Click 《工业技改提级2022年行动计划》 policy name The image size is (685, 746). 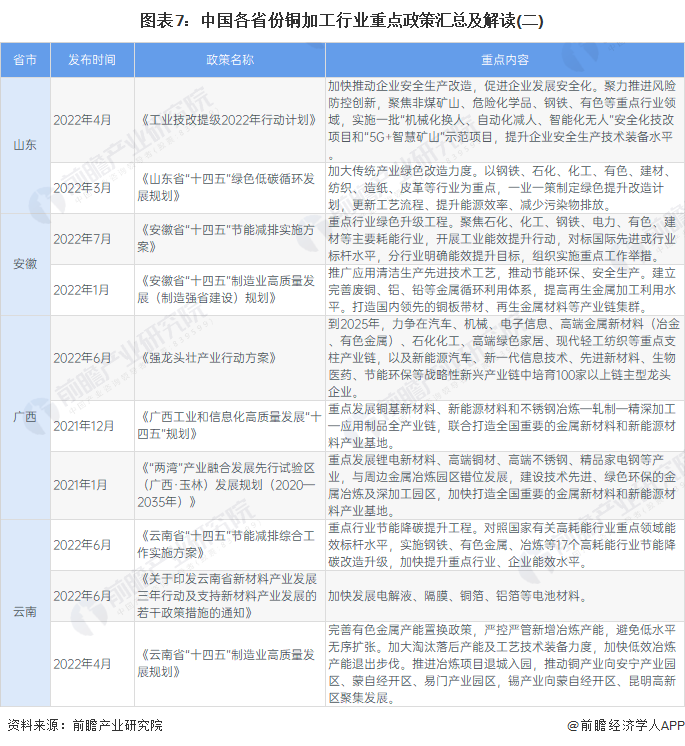[228, 120]
